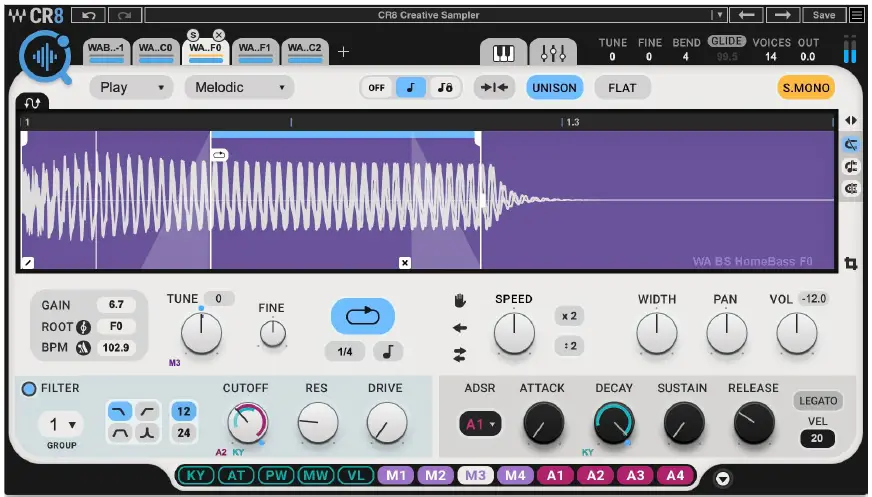This screenshot has height=497, width=872.
Task: Click the : 2 speed button
Action: click(x=569, y=346)
